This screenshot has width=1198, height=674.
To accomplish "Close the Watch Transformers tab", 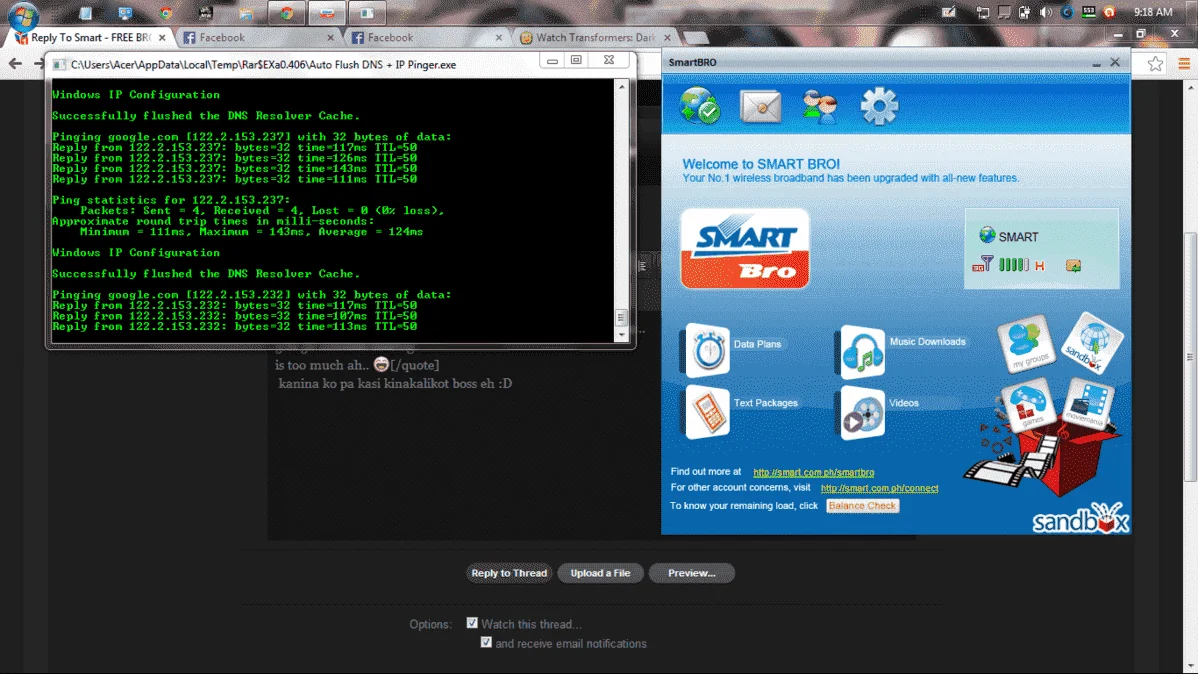I will [x=667, y=37].
